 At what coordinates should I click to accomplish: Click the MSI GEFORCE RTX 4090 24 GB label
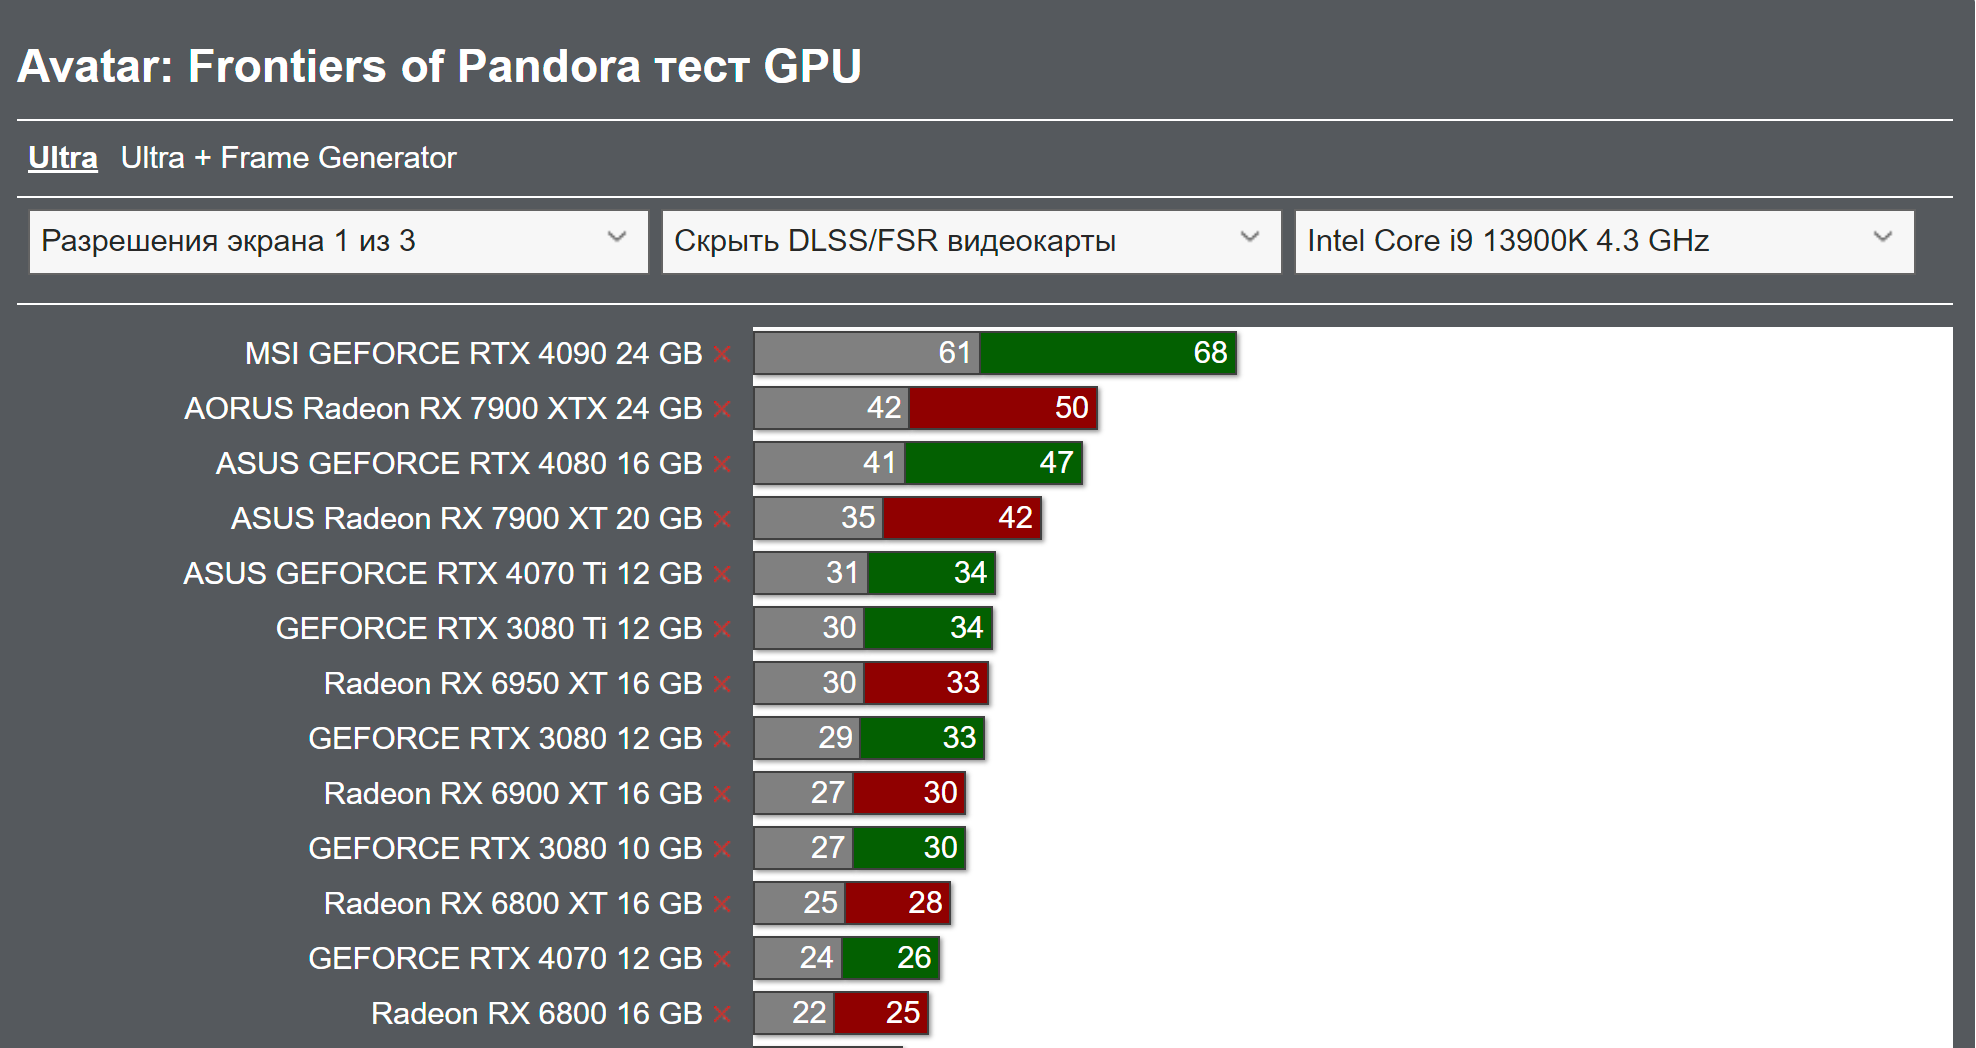473,354
